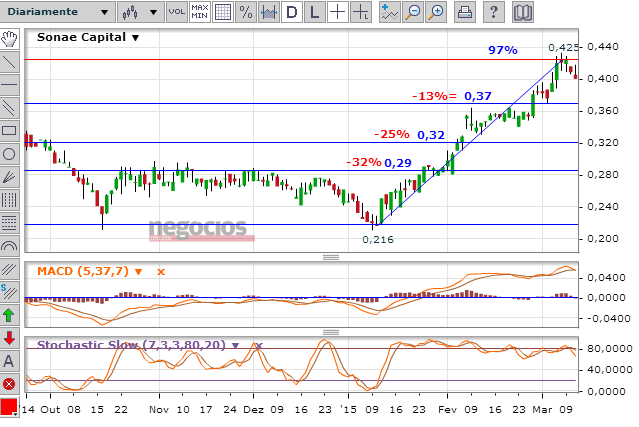639x427 pixels.
Task: Click the 0,425 high price label
Action: tap(563, 48)
